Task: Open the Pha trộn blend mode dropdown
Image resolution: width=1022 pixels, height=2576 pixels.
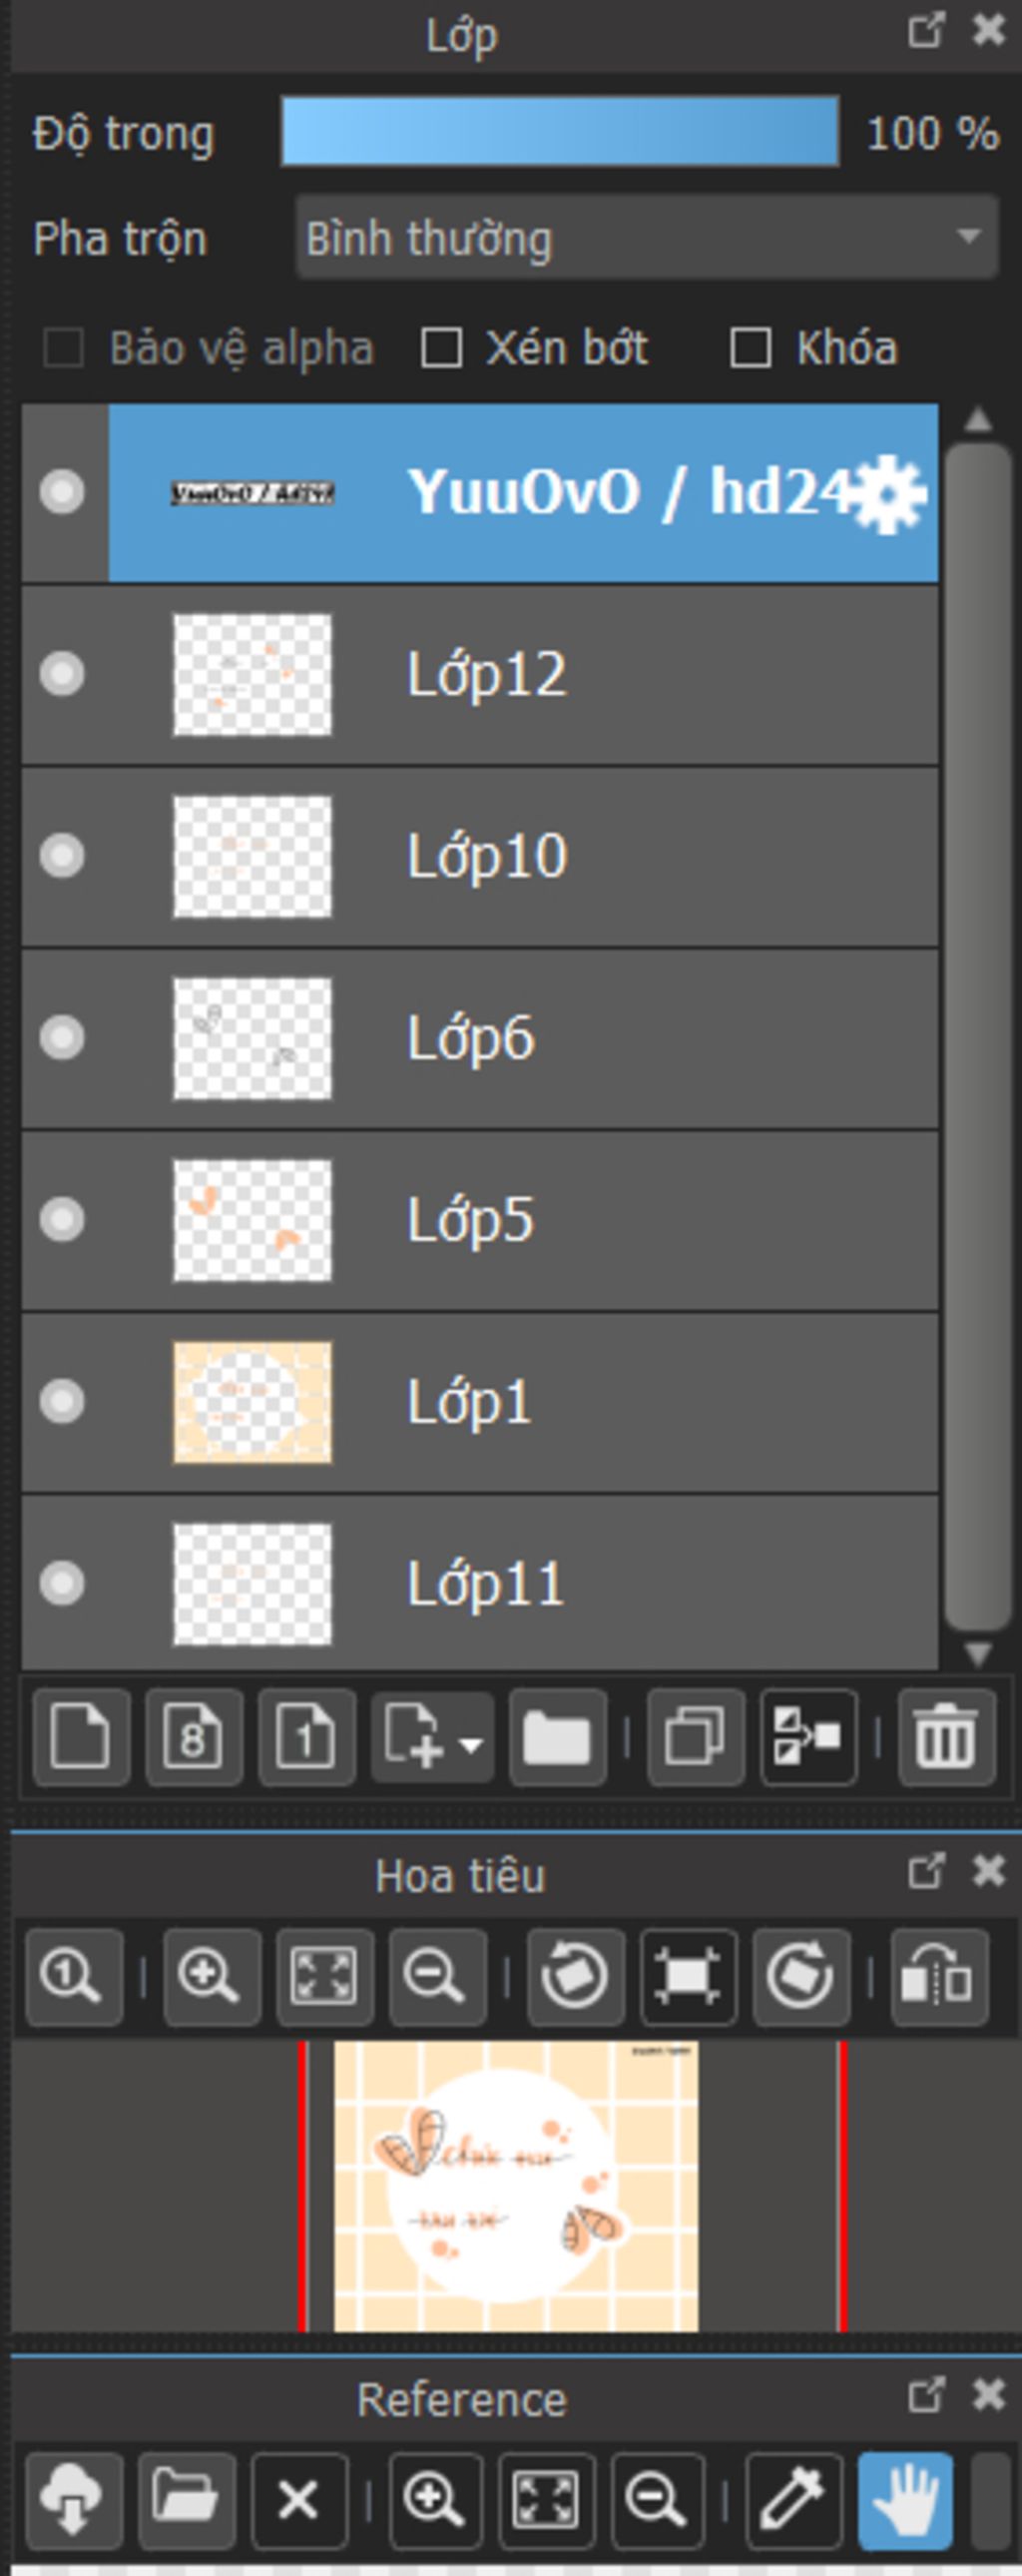Action: 646,238
